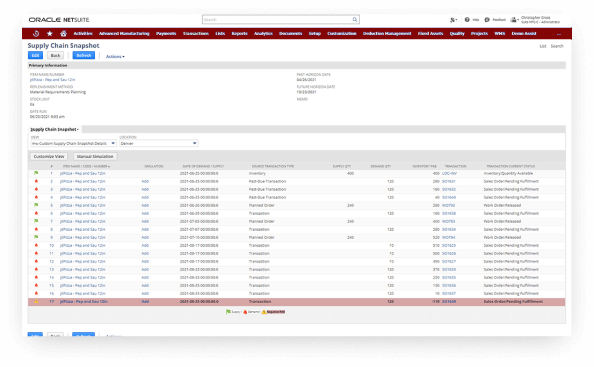Expand the Actions dropdown menu
Image resolution: width=594 pixels, height=367 pixels.
pyautogui.click(x=115, y=56)
